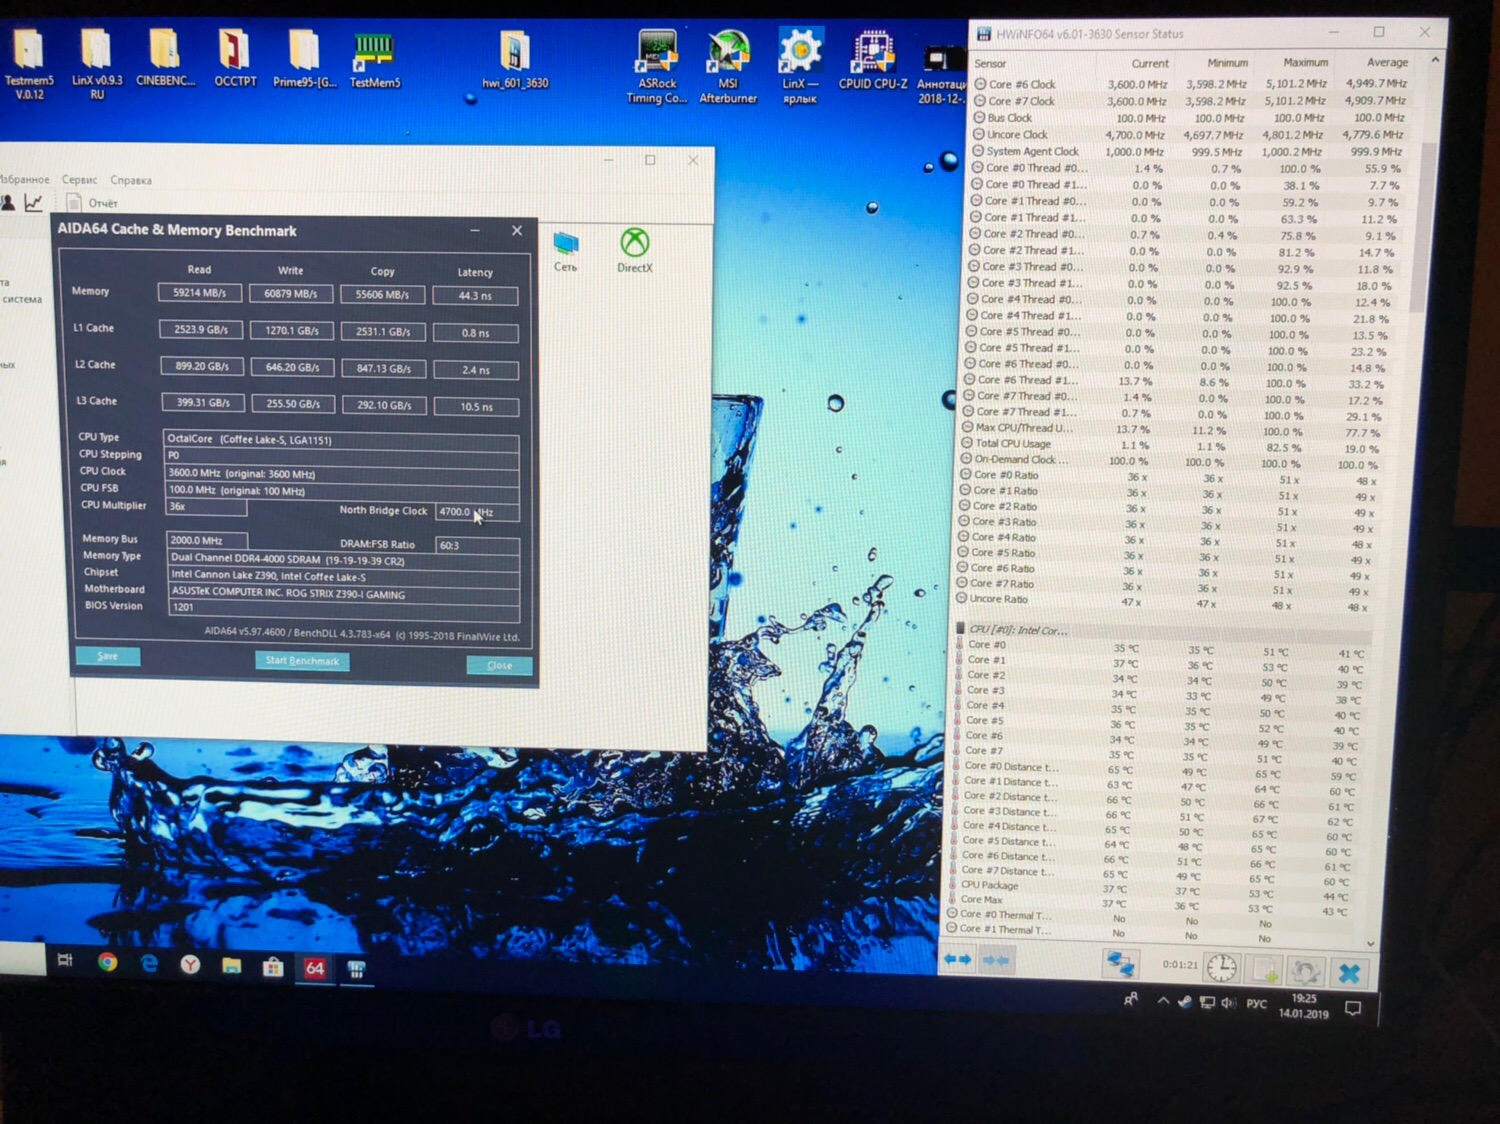This screenshot has height=1124, width=1500.
Task: Click the Memory Bus field 2000.0 MHz
Action: pyautogui.click(x=206, y=540)
